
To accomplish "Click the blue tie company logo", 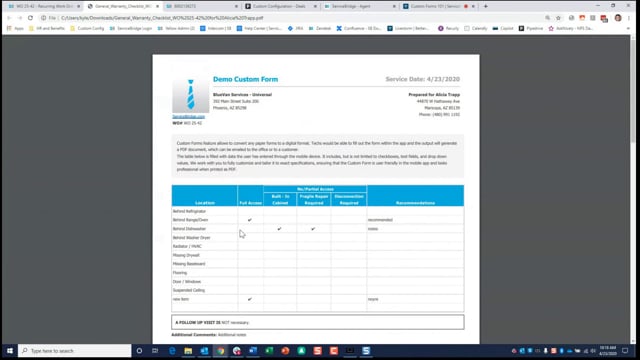I will click(x=191, y=94).
